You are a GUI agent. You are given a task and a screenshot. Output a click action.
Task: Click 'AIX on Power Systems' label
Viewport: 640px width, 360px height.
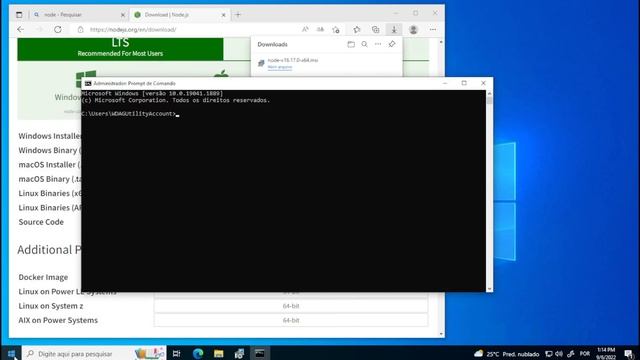(x=58, y=320)
